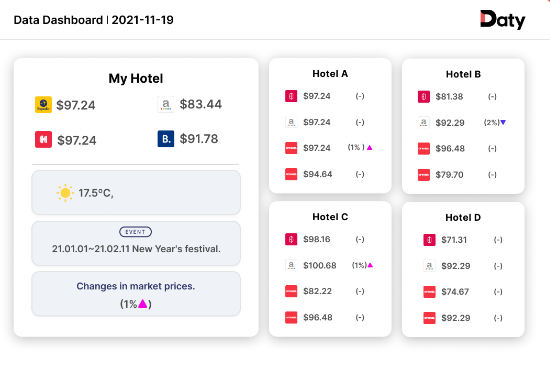Click the $74.67 price in Hotel D
This screenshot has height=366, width=550.
pyautogui.click(x=455, y=292)
